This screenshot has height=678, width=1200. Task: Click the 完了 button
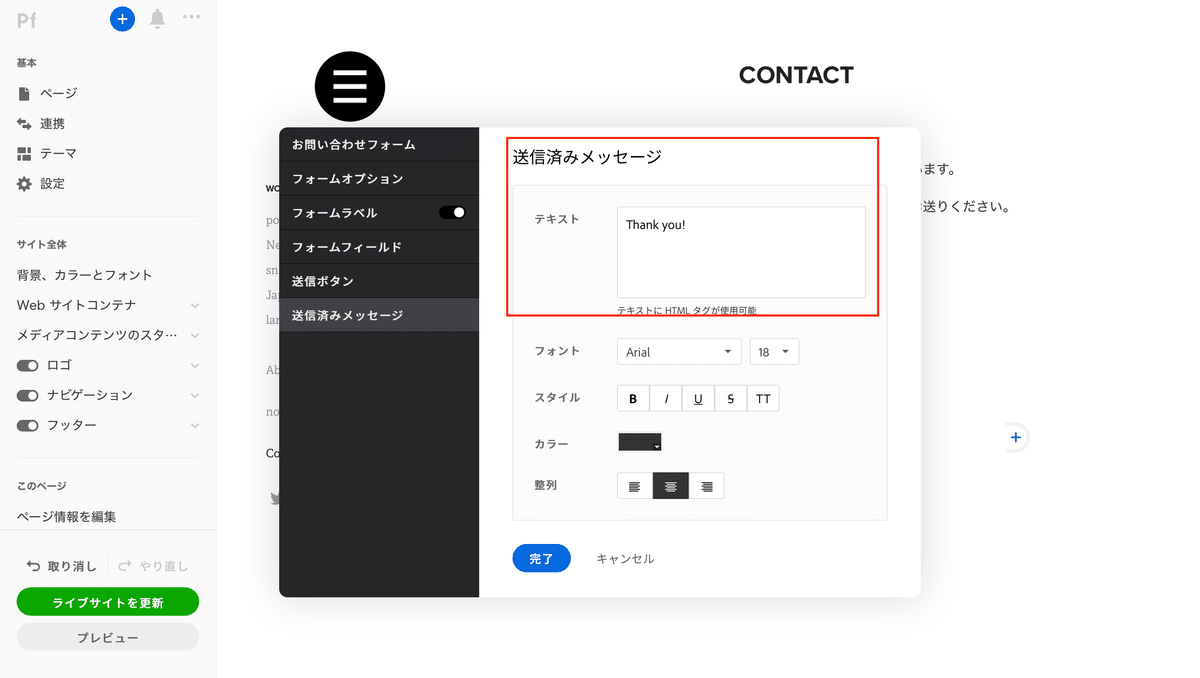pos(541,558)
